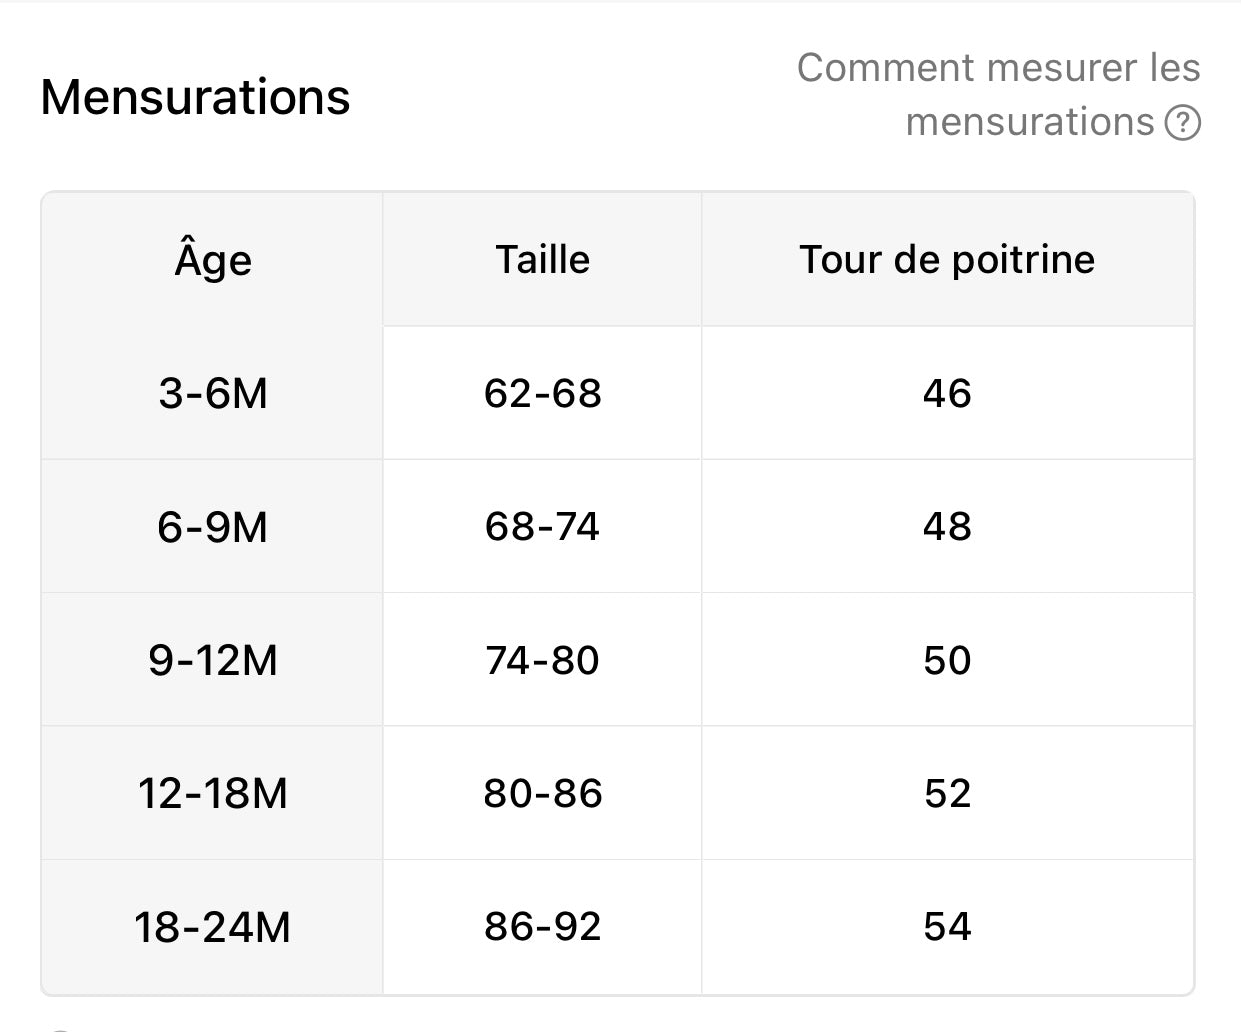This screenshot has height=1032, width=1241.
Task: Open the 'Comment mesurer les mensurations' link
Action: tap(998, 95)
